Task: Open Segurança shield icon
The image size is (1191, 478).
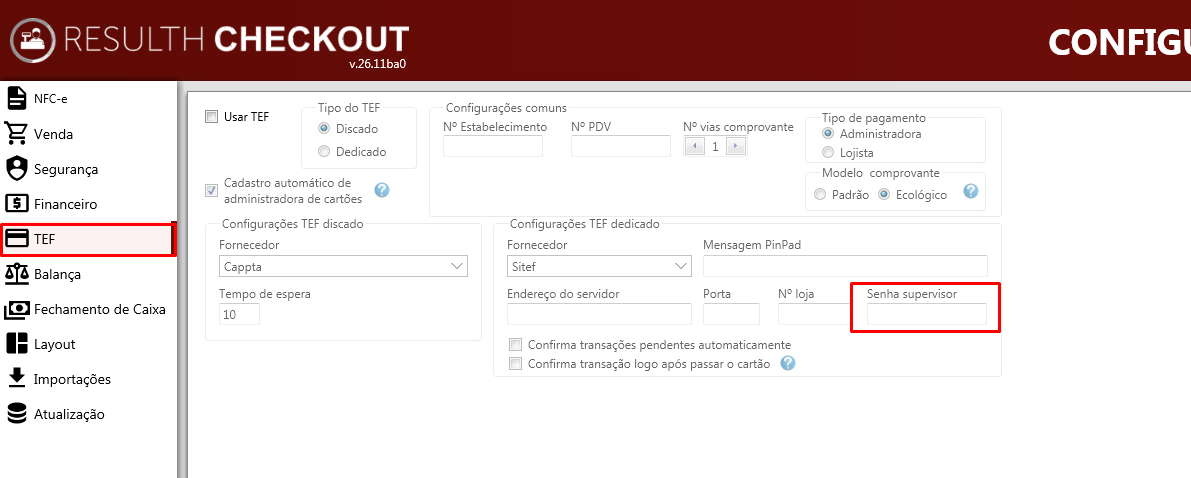Action: click(17, 169)
